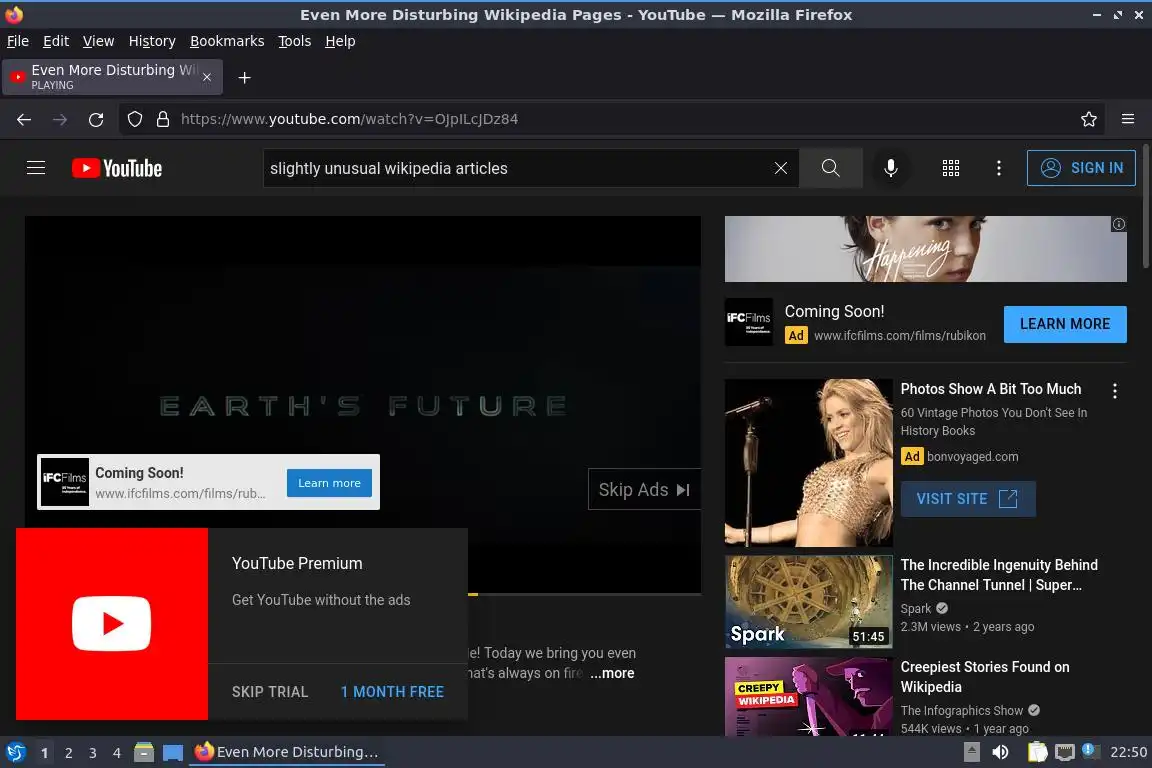Click Learn more on video ad overlay
The height and width of the screenshot is (768, 1152).
329,483
